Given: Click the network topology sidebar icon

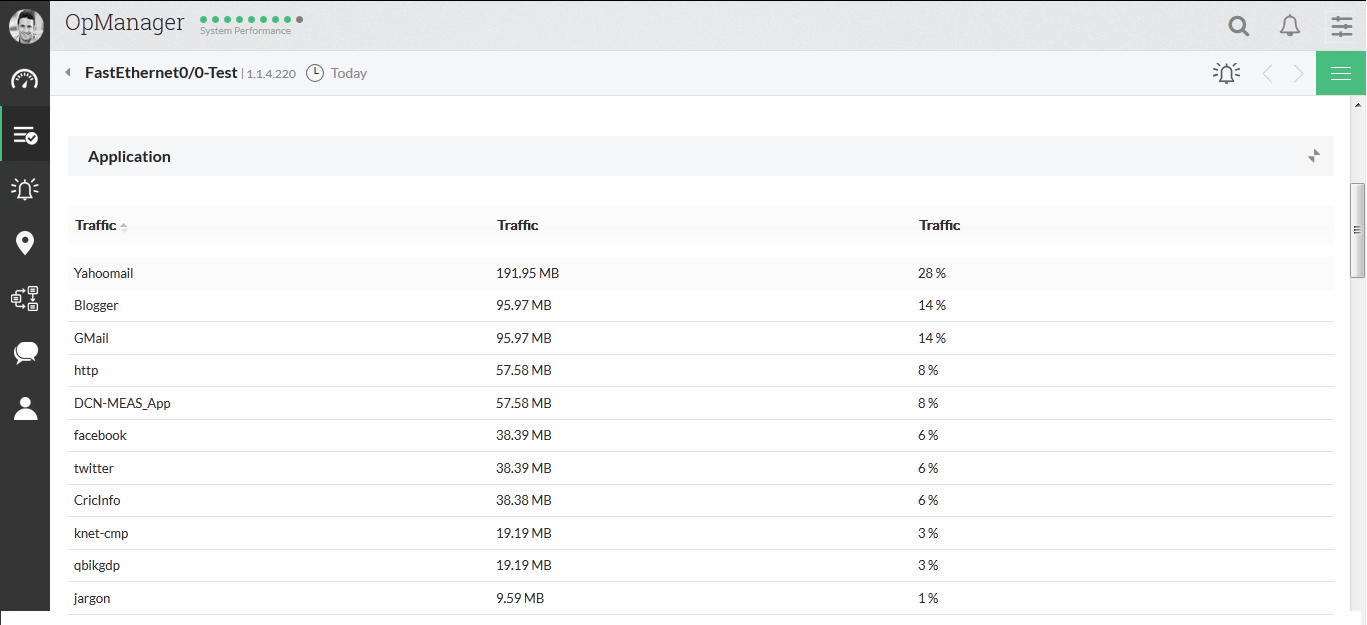Looking at the screenshot, I should [24, 298].
